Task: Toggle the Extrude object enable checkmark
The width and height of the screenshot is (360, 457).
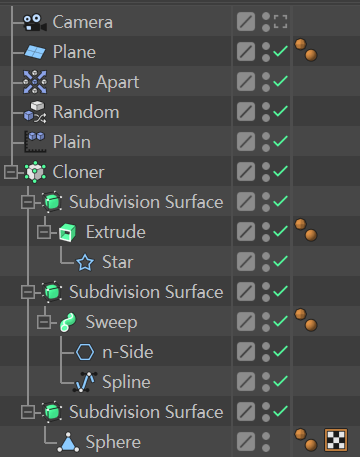Action: [280, 231]
